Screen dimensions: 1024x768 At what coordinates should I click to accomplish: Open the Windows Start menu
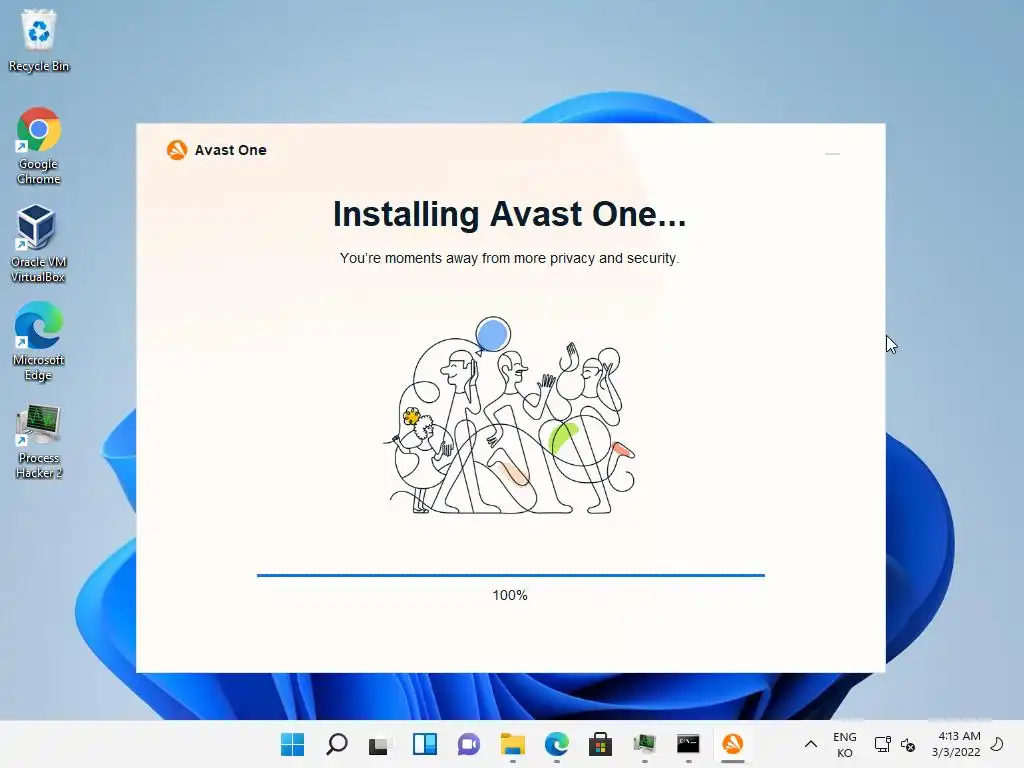pos(292,744)
